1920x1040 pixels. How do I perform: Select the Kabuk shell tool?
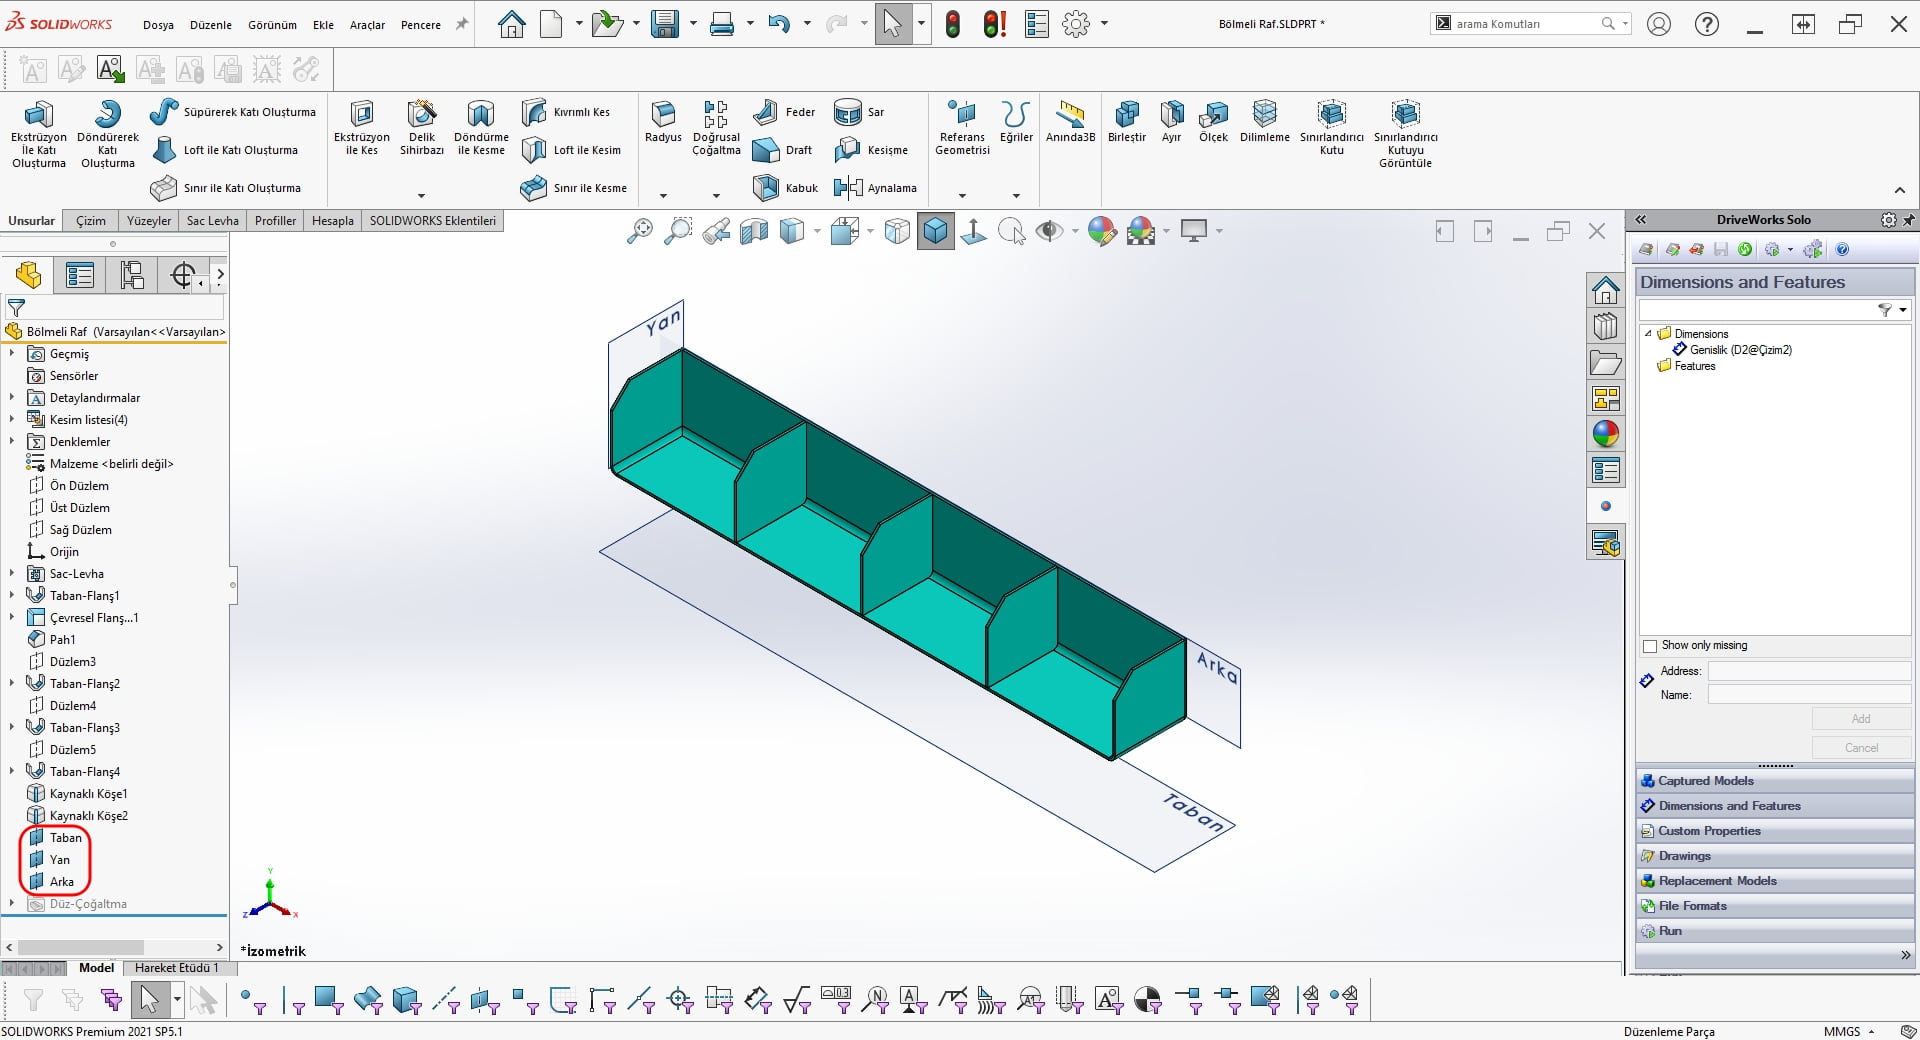785,188
